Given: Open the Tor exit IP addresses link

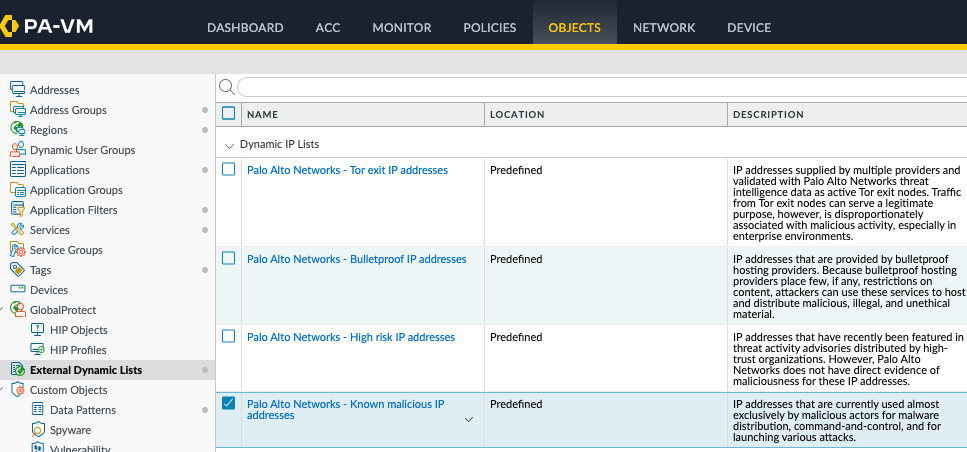Looking at the screenshot, I should point(347,170).
